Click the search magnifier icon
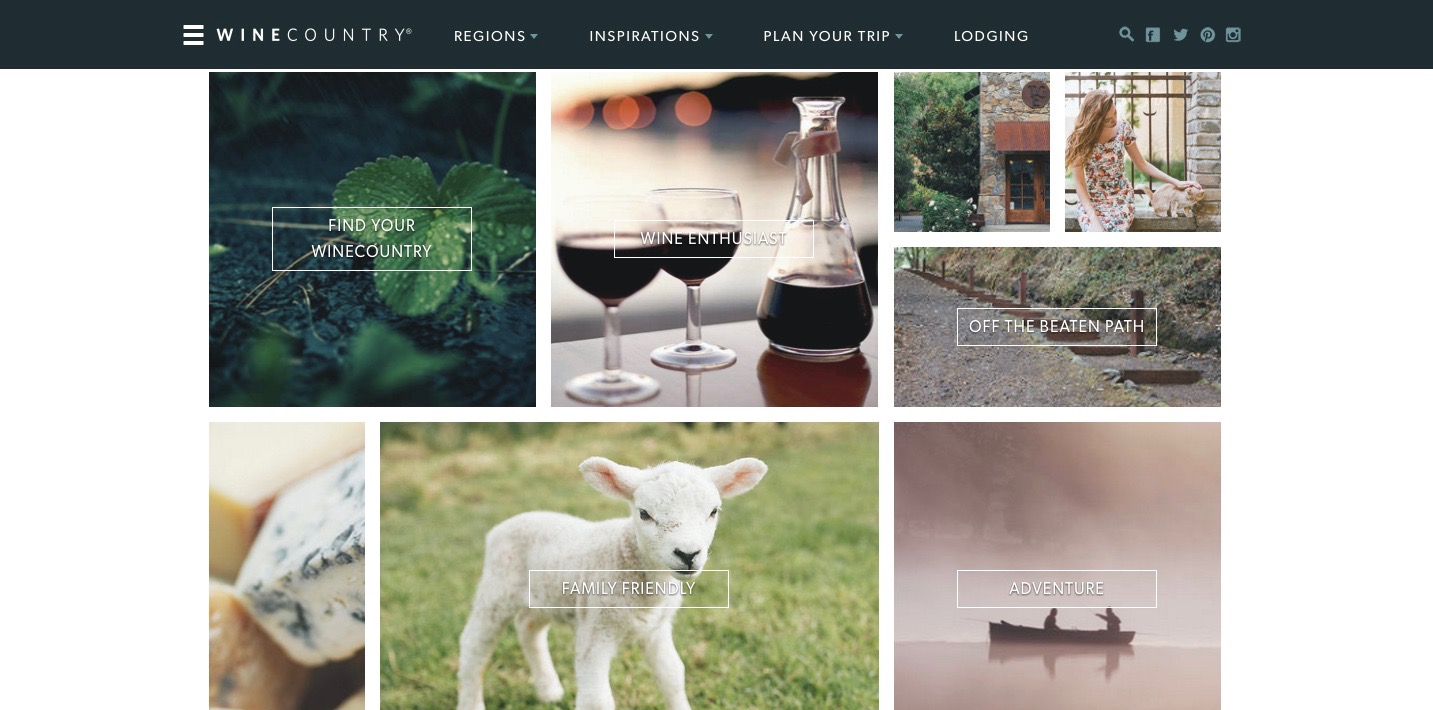 [x=1126, y=34]
